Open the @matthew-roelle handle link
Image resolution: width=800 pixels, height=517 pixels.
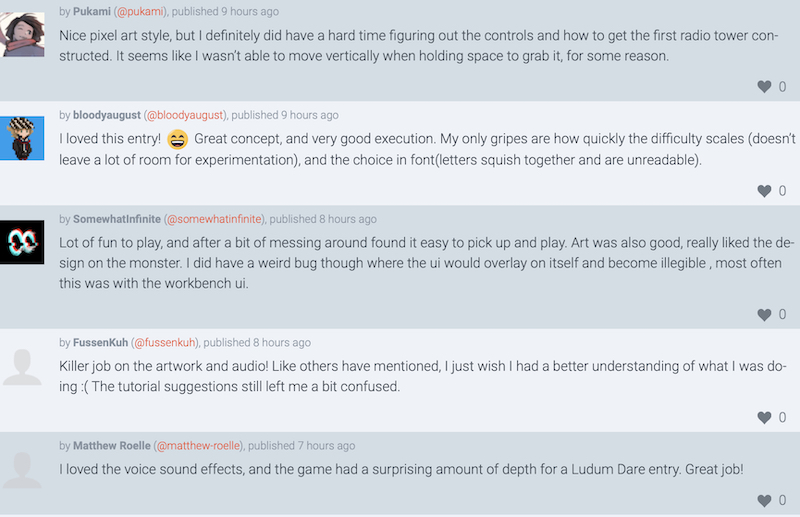coord(198,446)
